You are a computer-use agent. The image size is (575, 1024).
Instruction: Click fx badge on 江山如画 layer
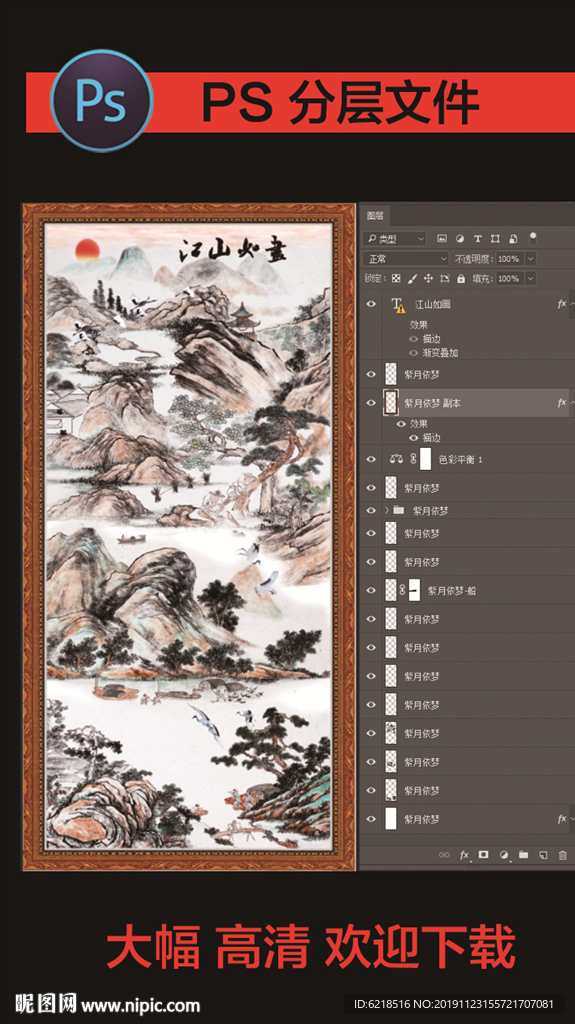[x=561, y=304]
